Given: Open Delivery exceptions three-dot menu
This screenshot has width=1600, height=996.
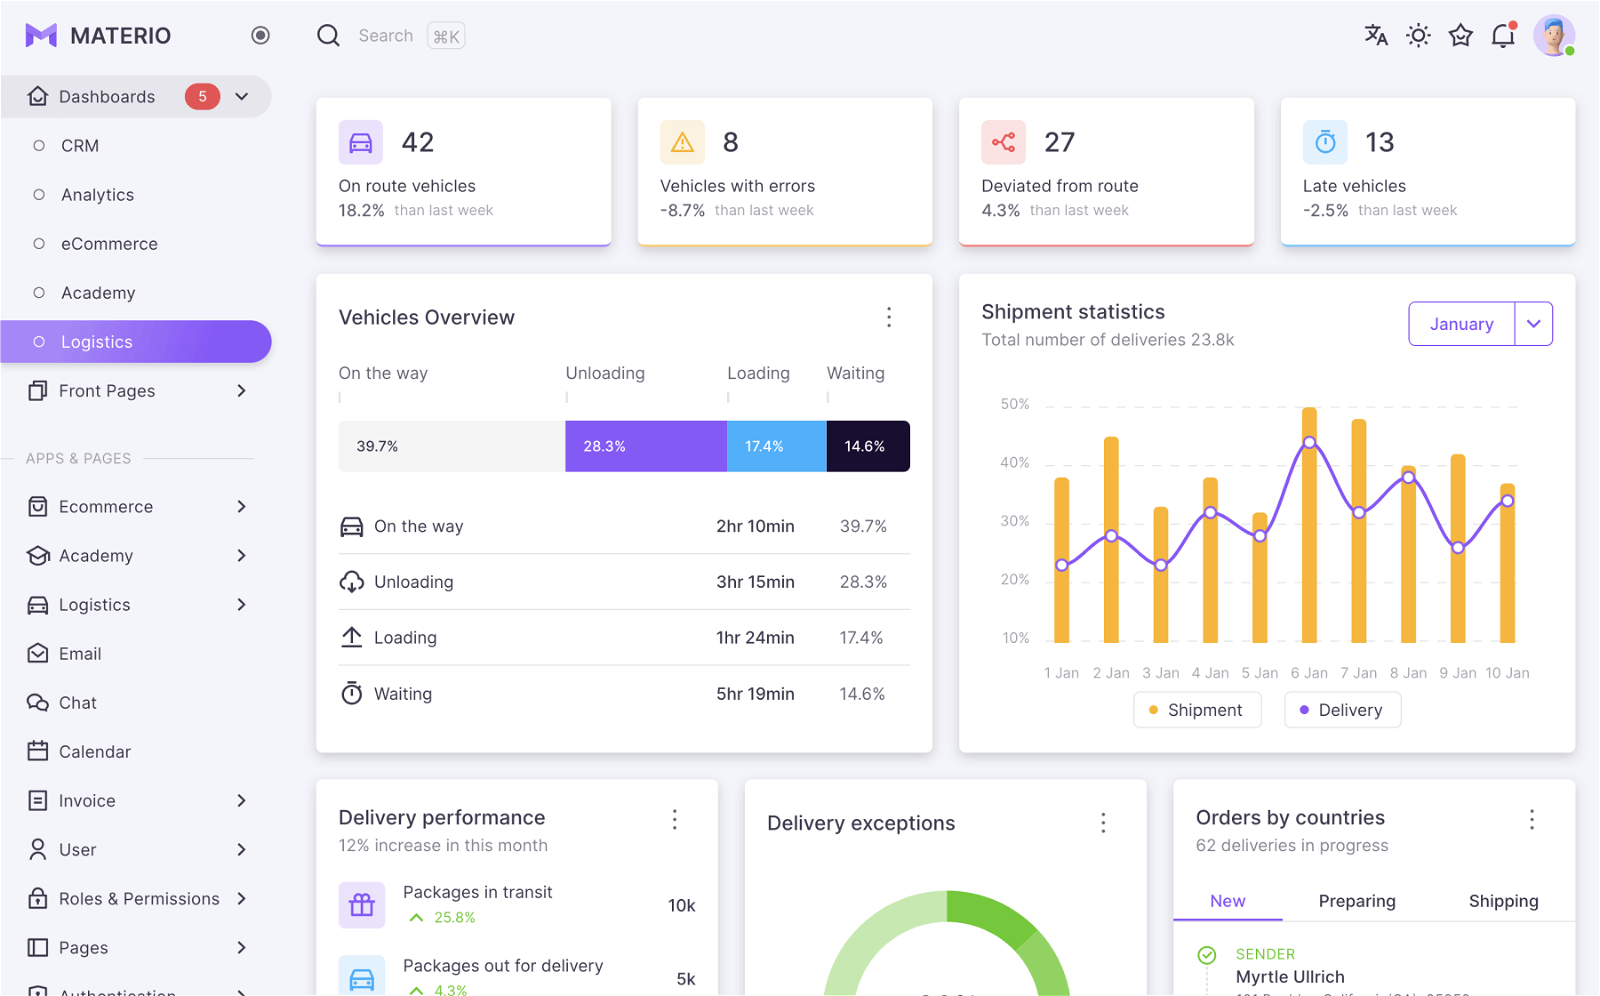Looking at the screenshot, I should pyautogui.click(x=1103, y=823).
